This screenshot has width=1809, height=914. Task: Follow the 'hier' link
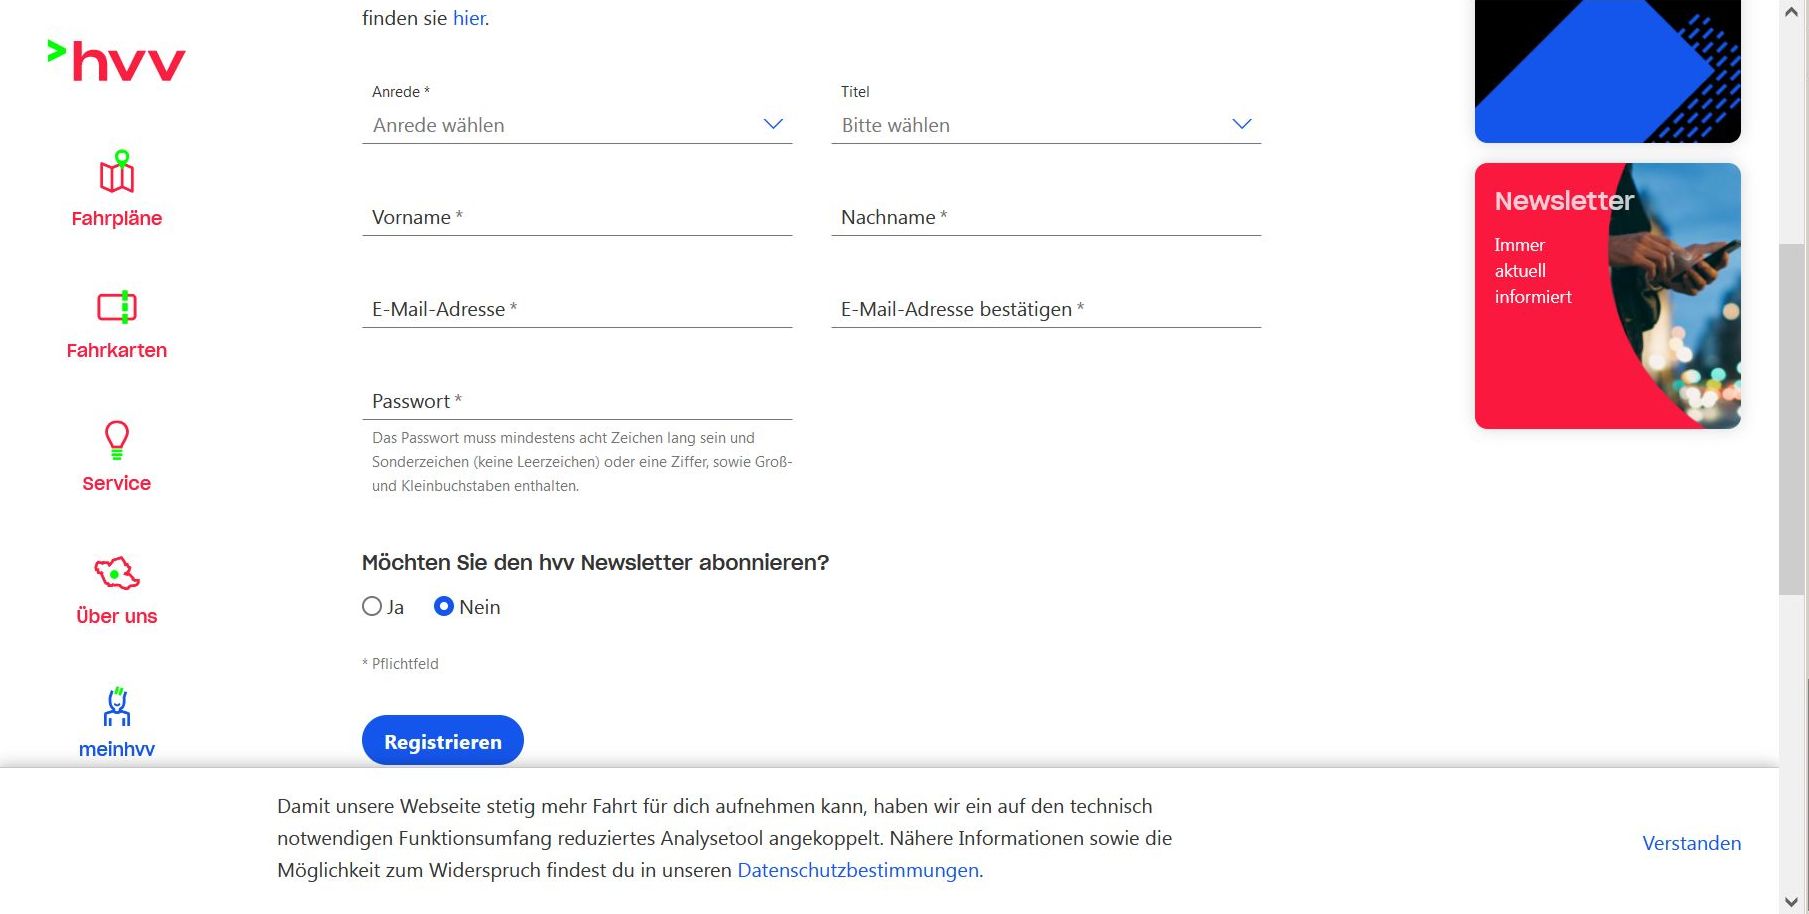tap(469, 18)
